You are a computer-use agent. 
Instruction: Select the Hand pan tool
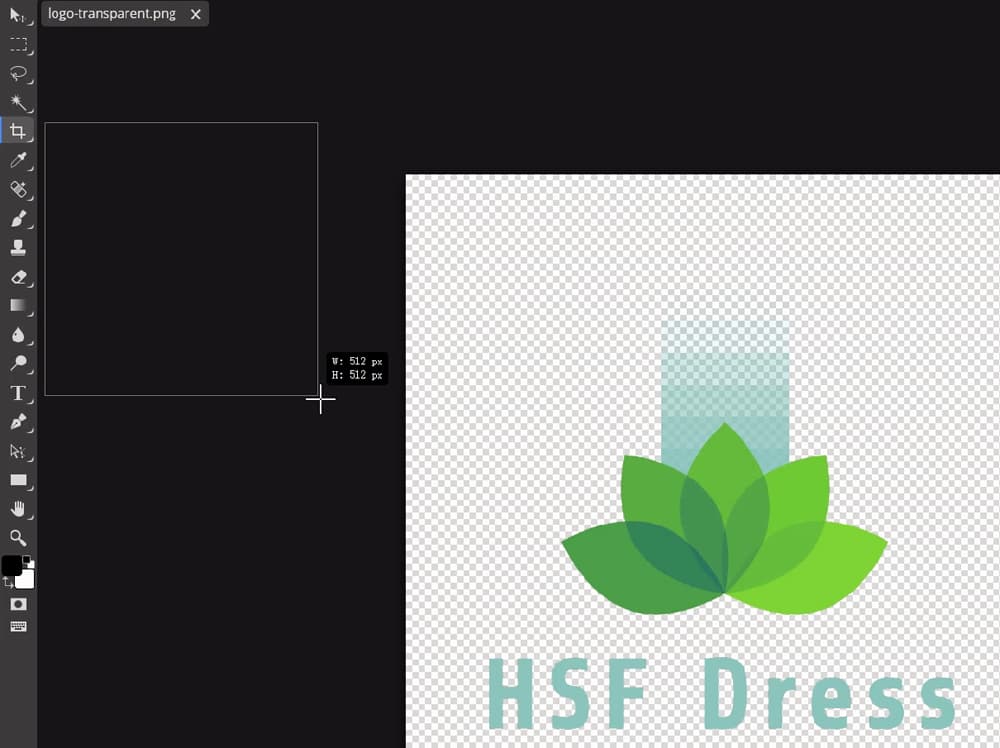tap(18, 509)
